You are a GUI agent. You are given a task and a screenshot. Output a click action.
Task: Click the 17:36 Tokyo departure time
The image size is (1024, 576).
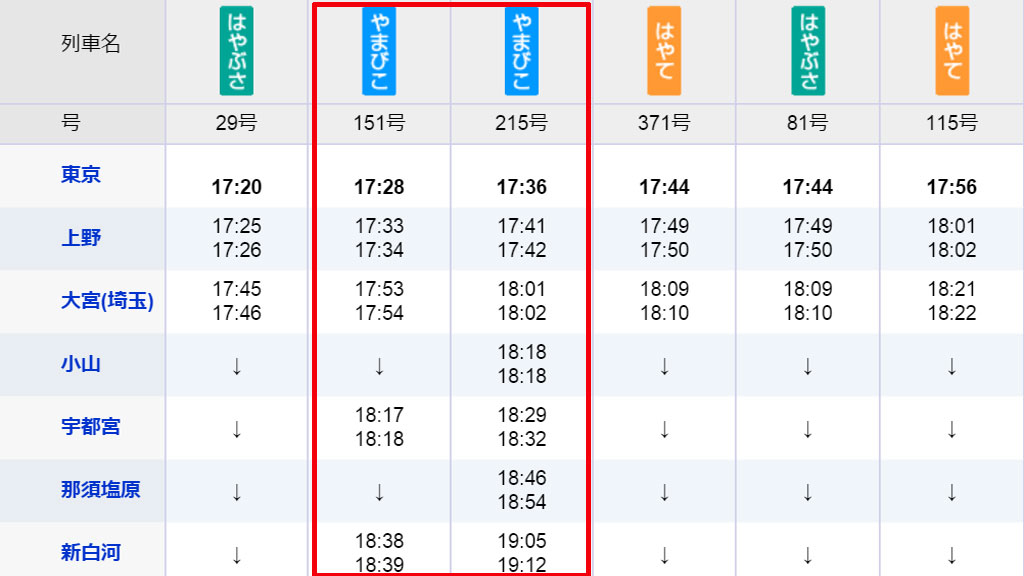[521, 187]
